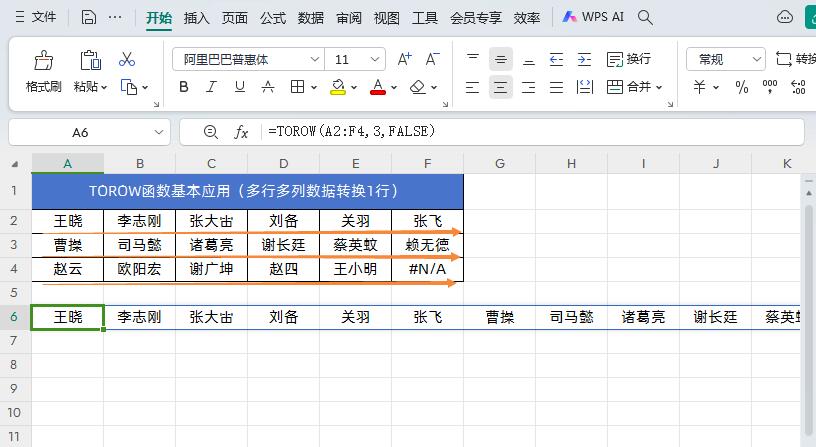This screenshot has height=447, width=816.
Task: Click the percent style icon
Action: (x=741, y=87)
